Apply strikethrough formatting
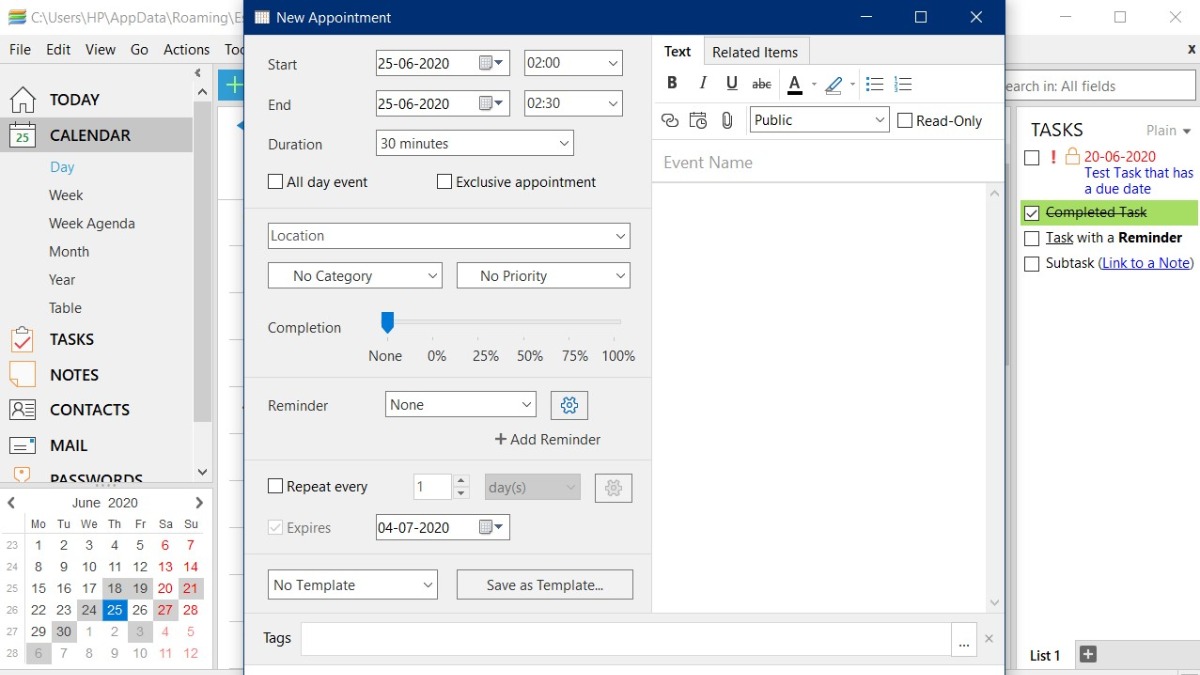The image size is (1200, 675). (x=762, y=84)
